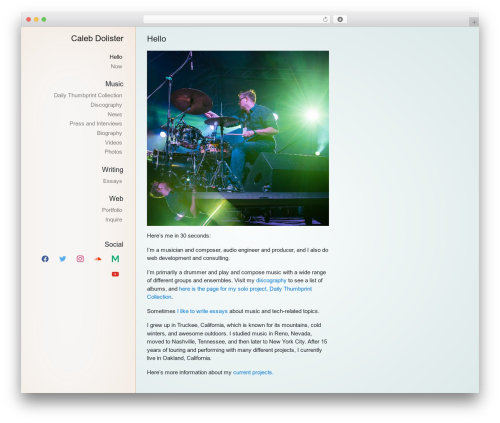Viewport: 500px width, 423px height.
Task: Open the Videos page
Action: pos(113,143)
